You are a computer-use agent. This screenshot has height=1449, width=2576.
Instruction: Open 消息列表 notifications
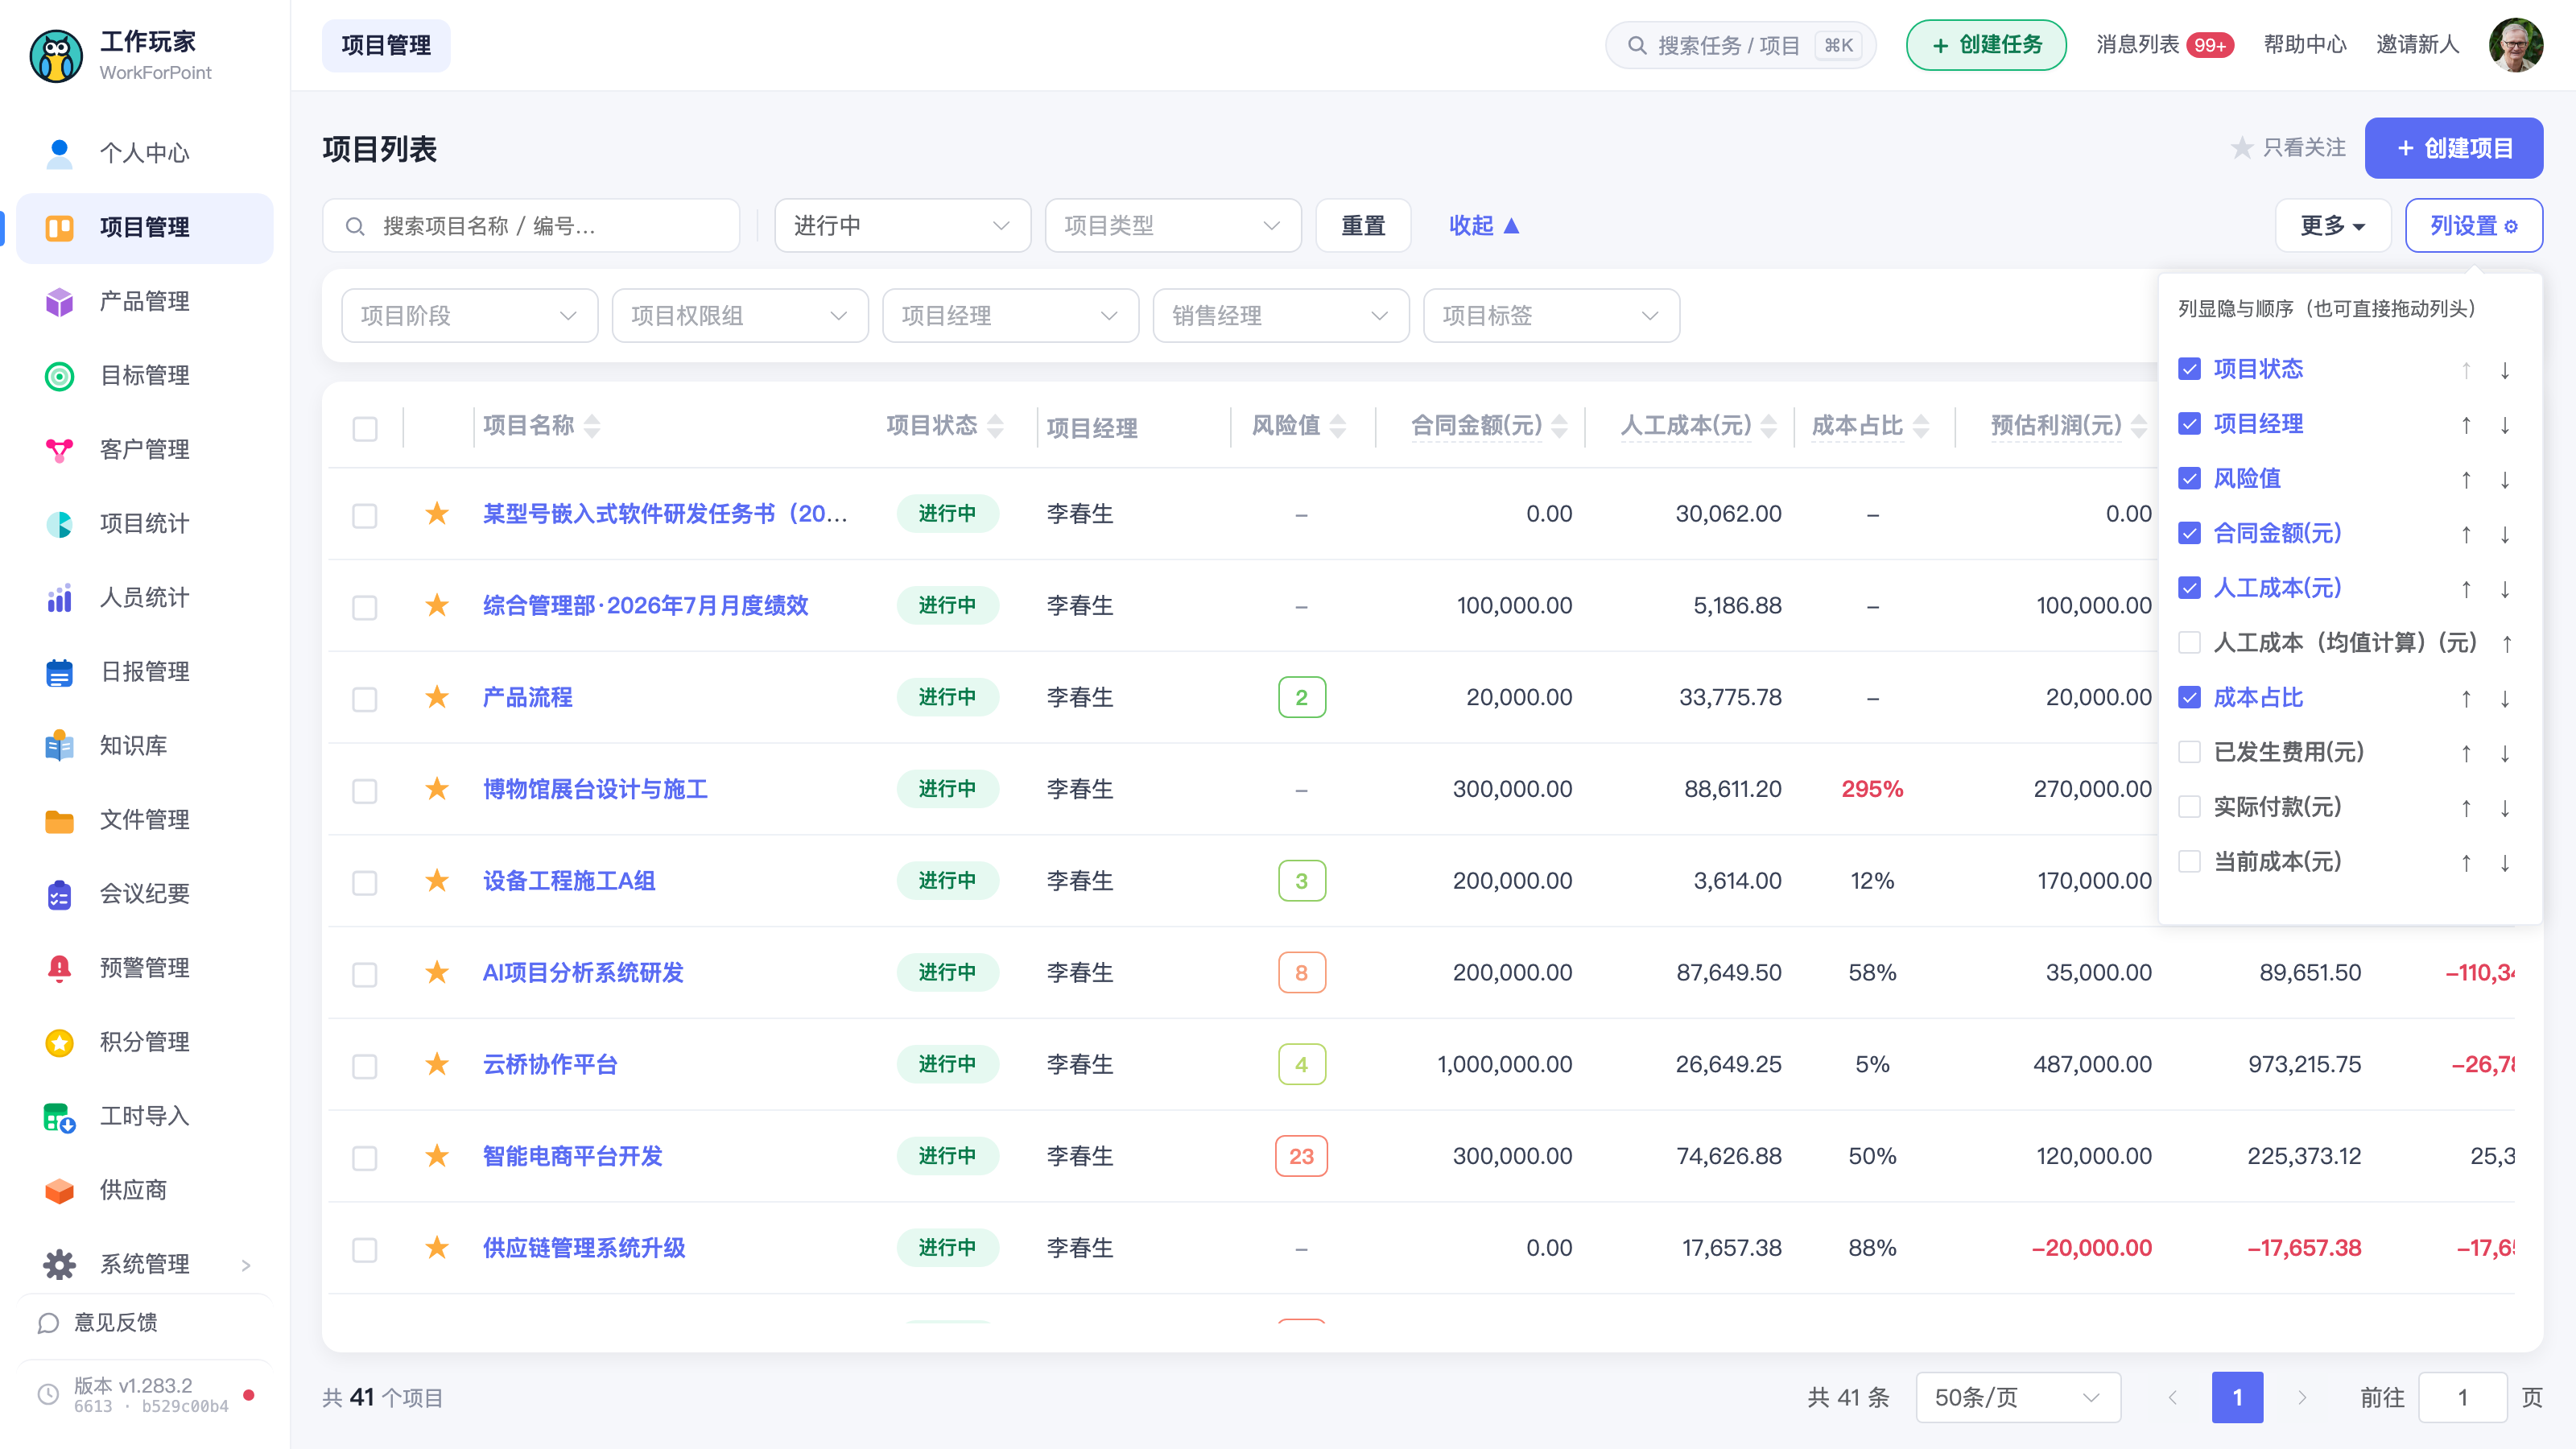point(2164,44)
